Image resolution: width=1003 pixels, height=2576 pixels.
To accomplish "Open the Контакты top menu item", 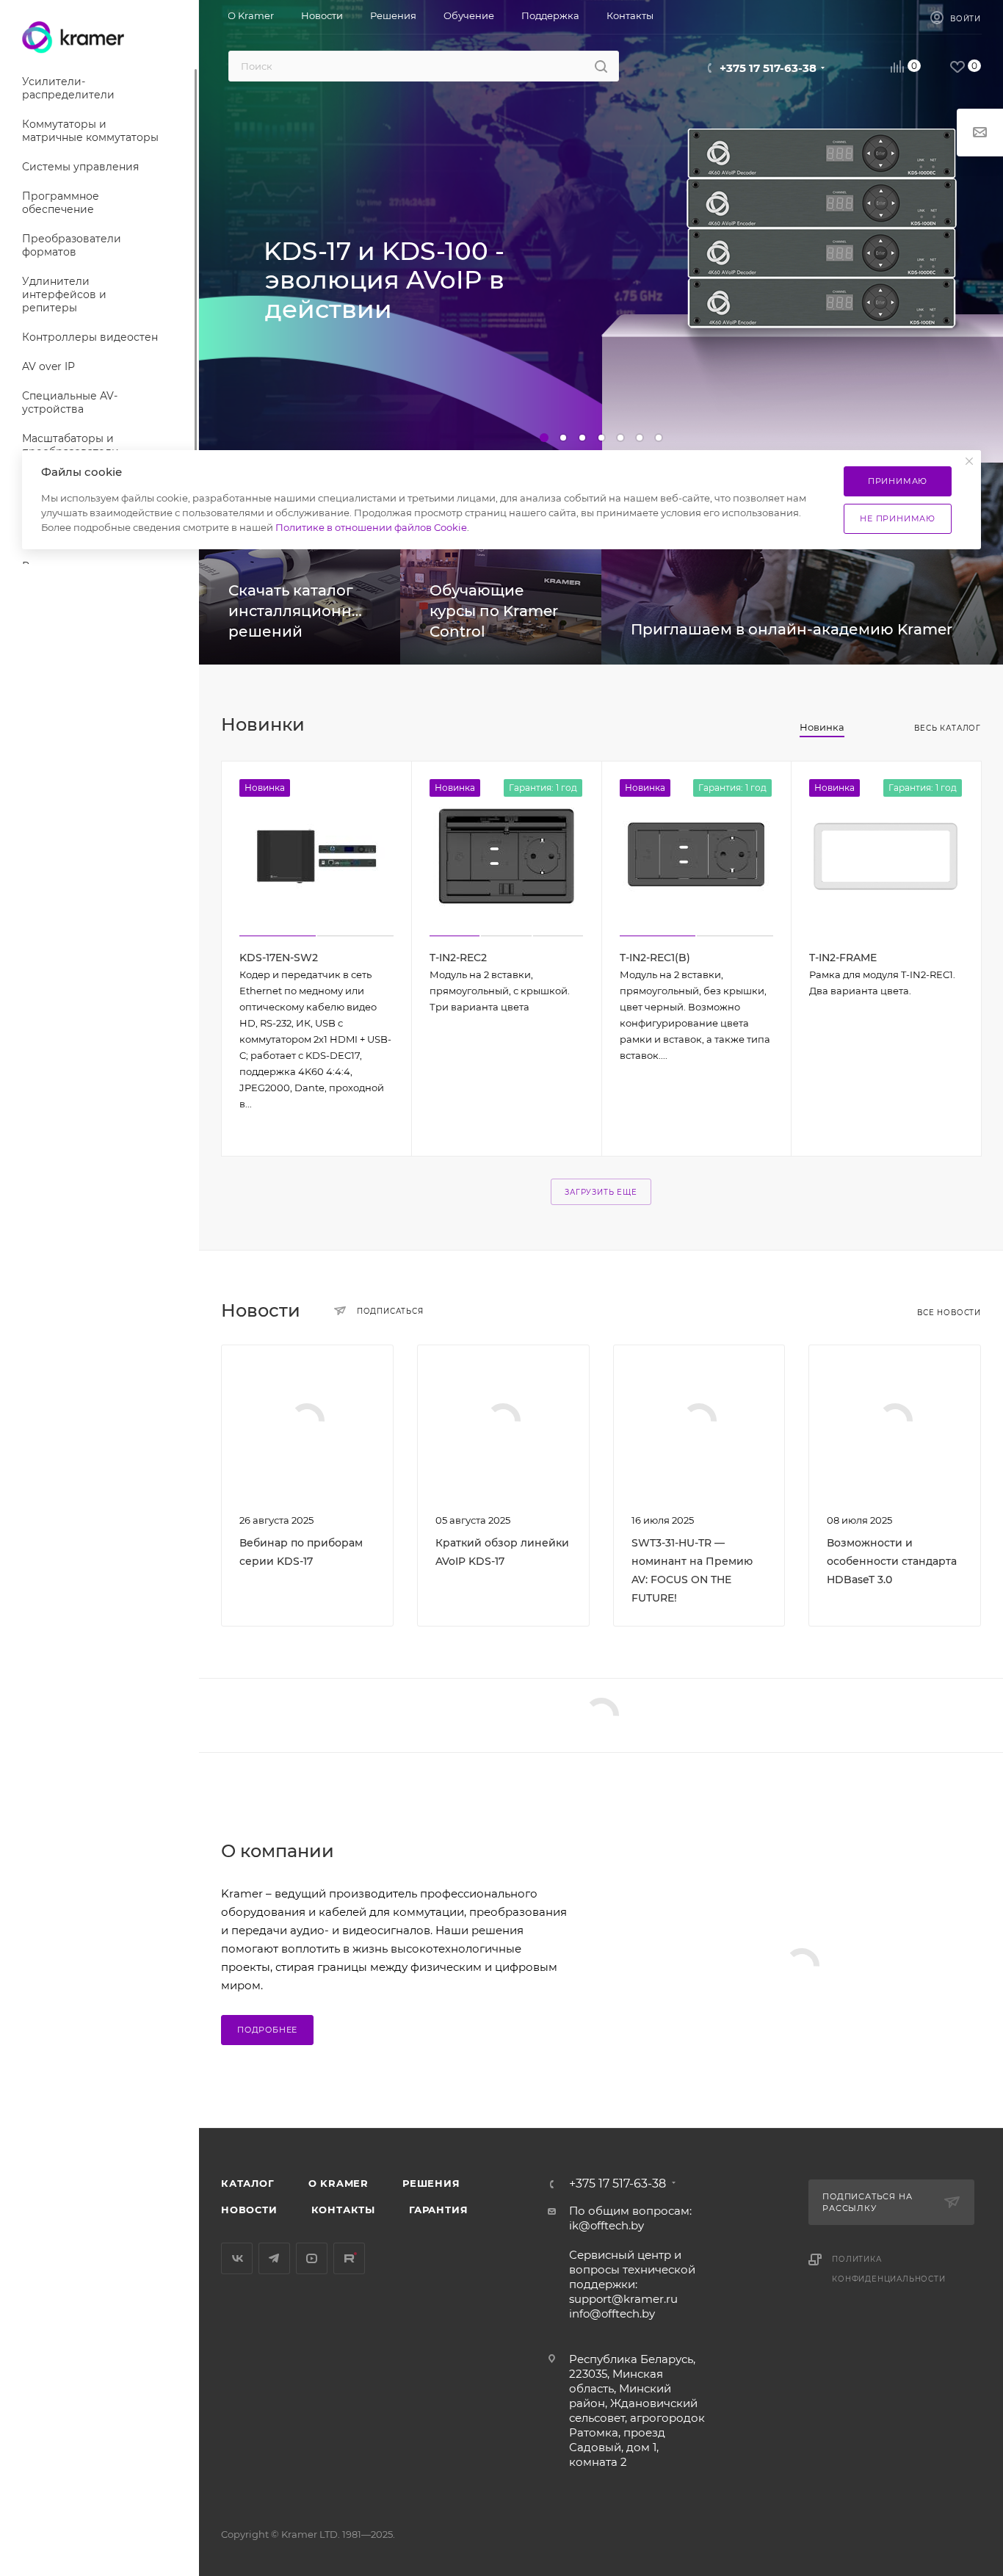I will [x=630, y=16].
